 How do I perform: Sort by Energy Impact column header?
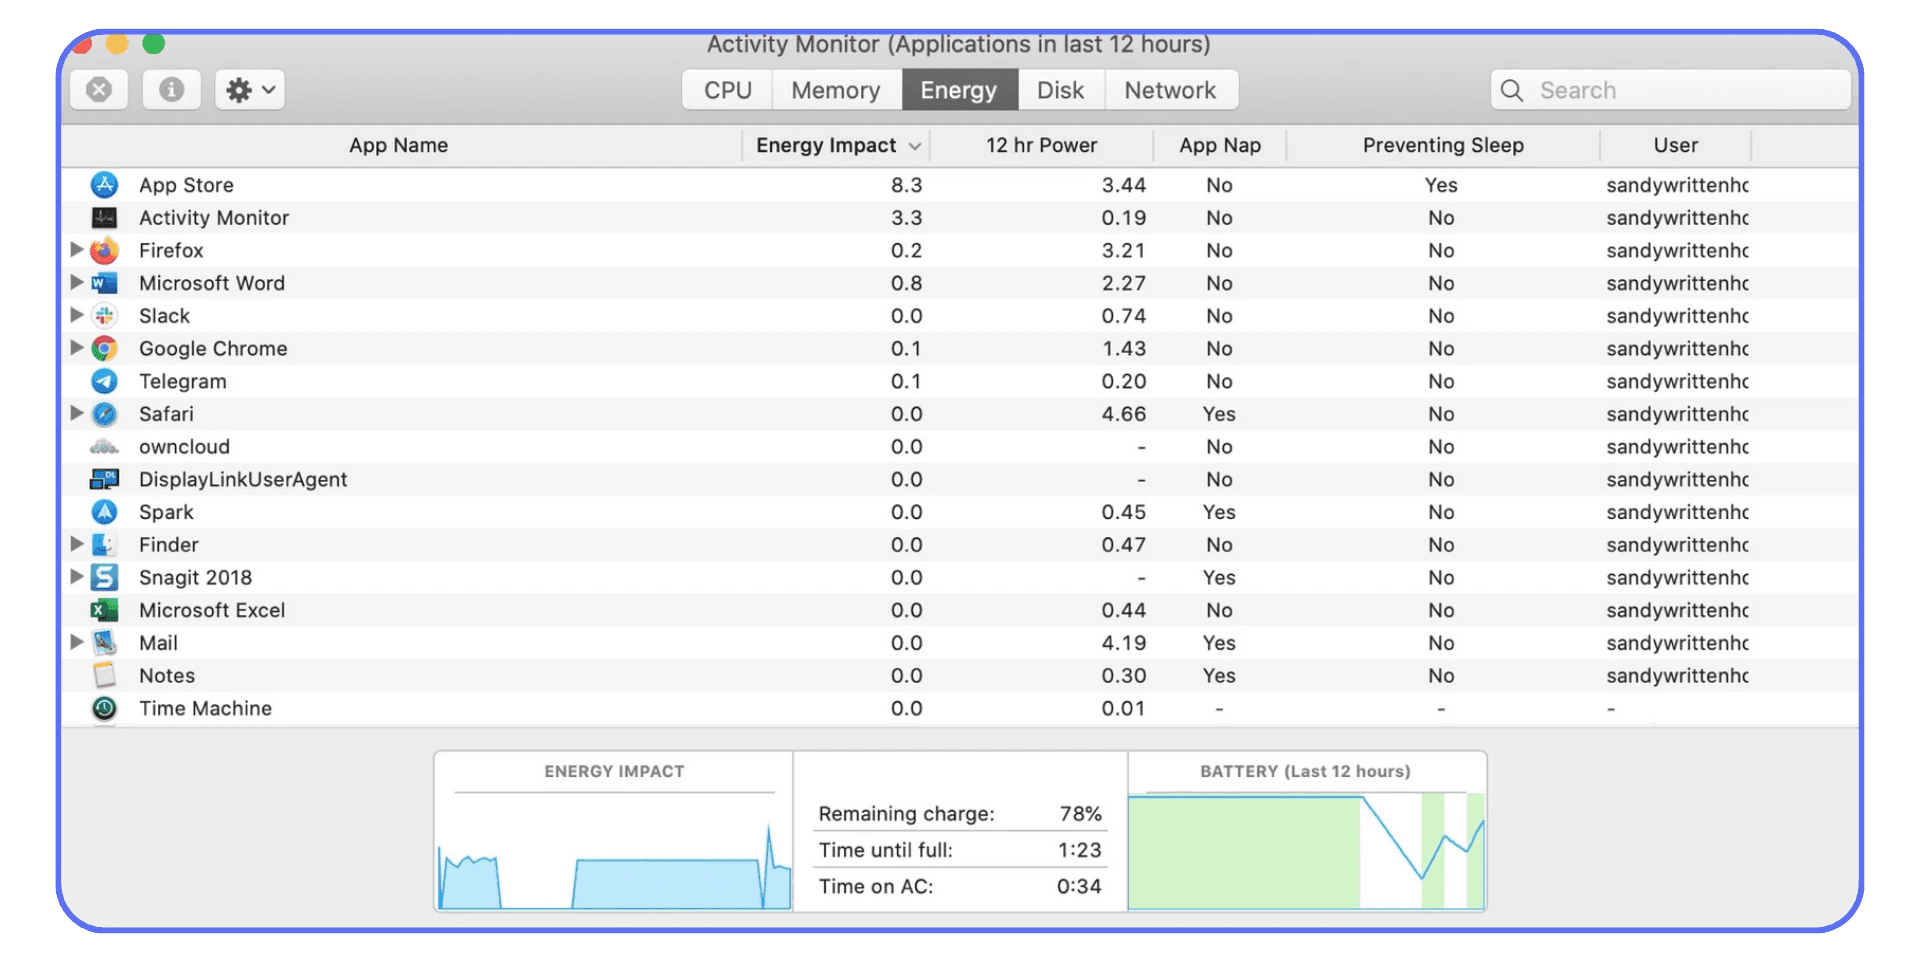click(836, 146)
